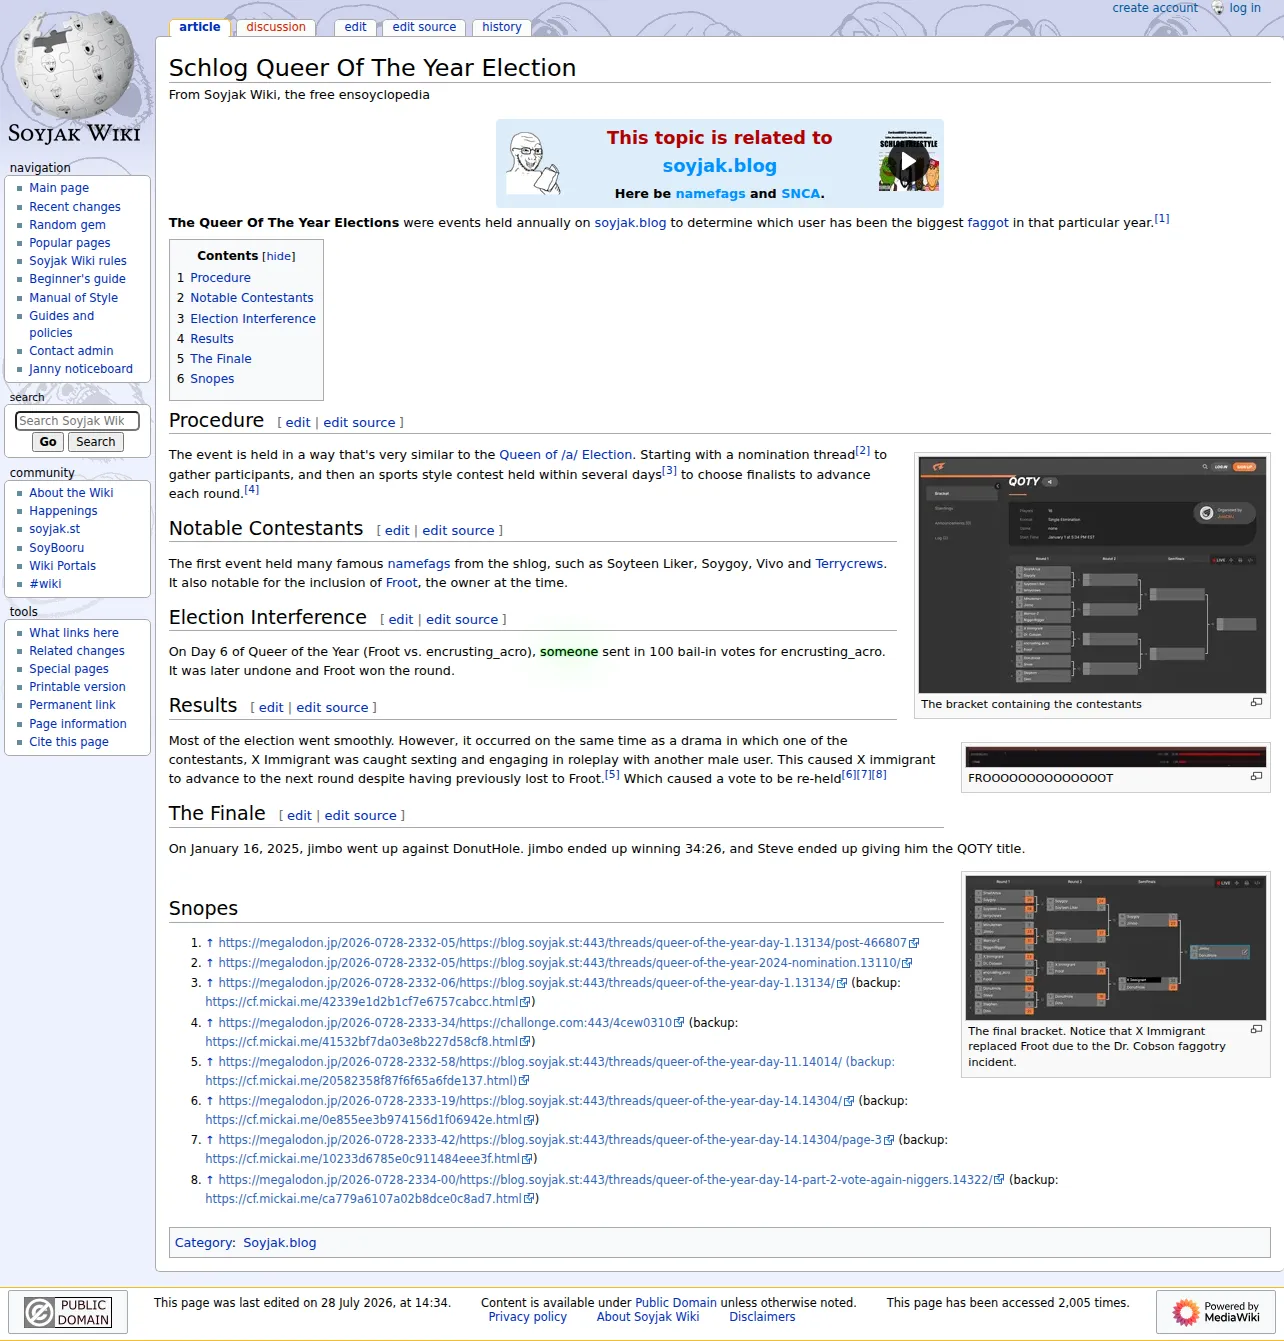Open Page information tool link
Viewport: 1284px width, 1341px height.
point(78,724)
